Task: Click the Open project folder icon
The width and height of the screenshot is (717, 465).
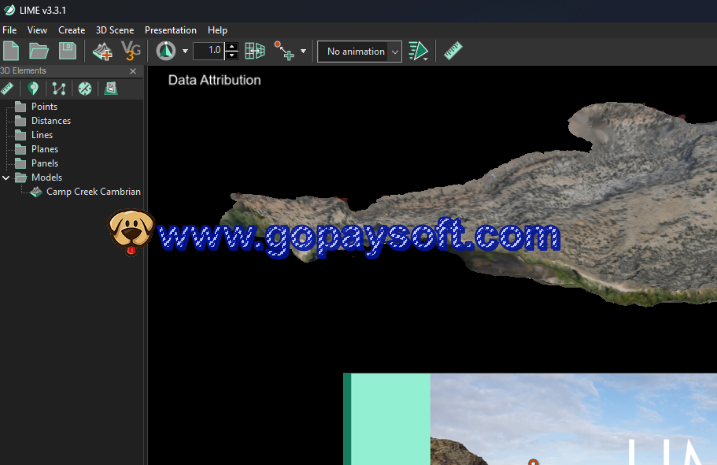Action: click(39, 50)
